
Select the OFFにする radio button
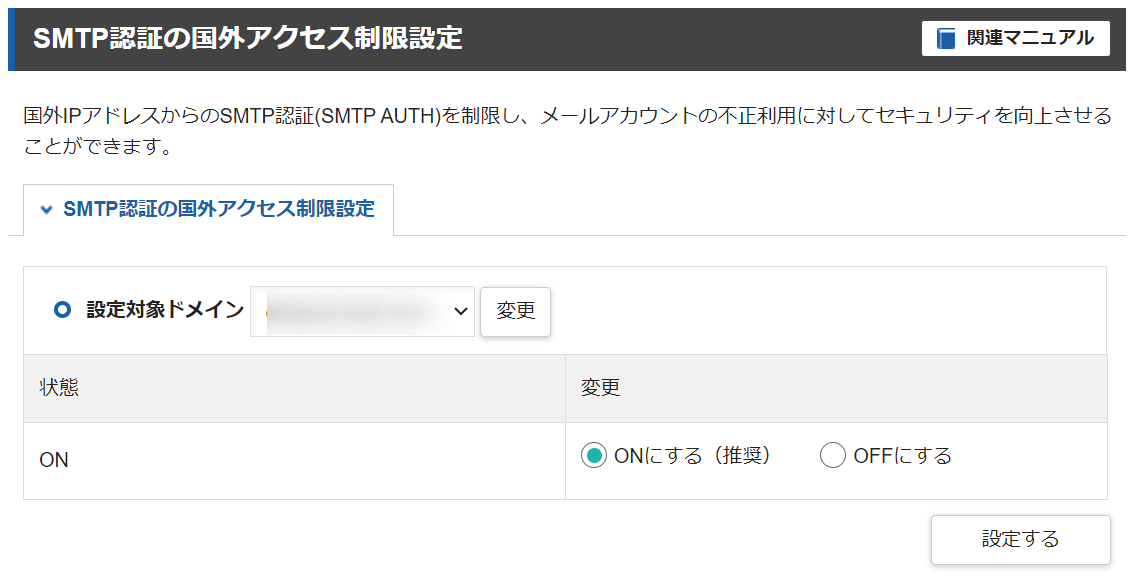832,455
